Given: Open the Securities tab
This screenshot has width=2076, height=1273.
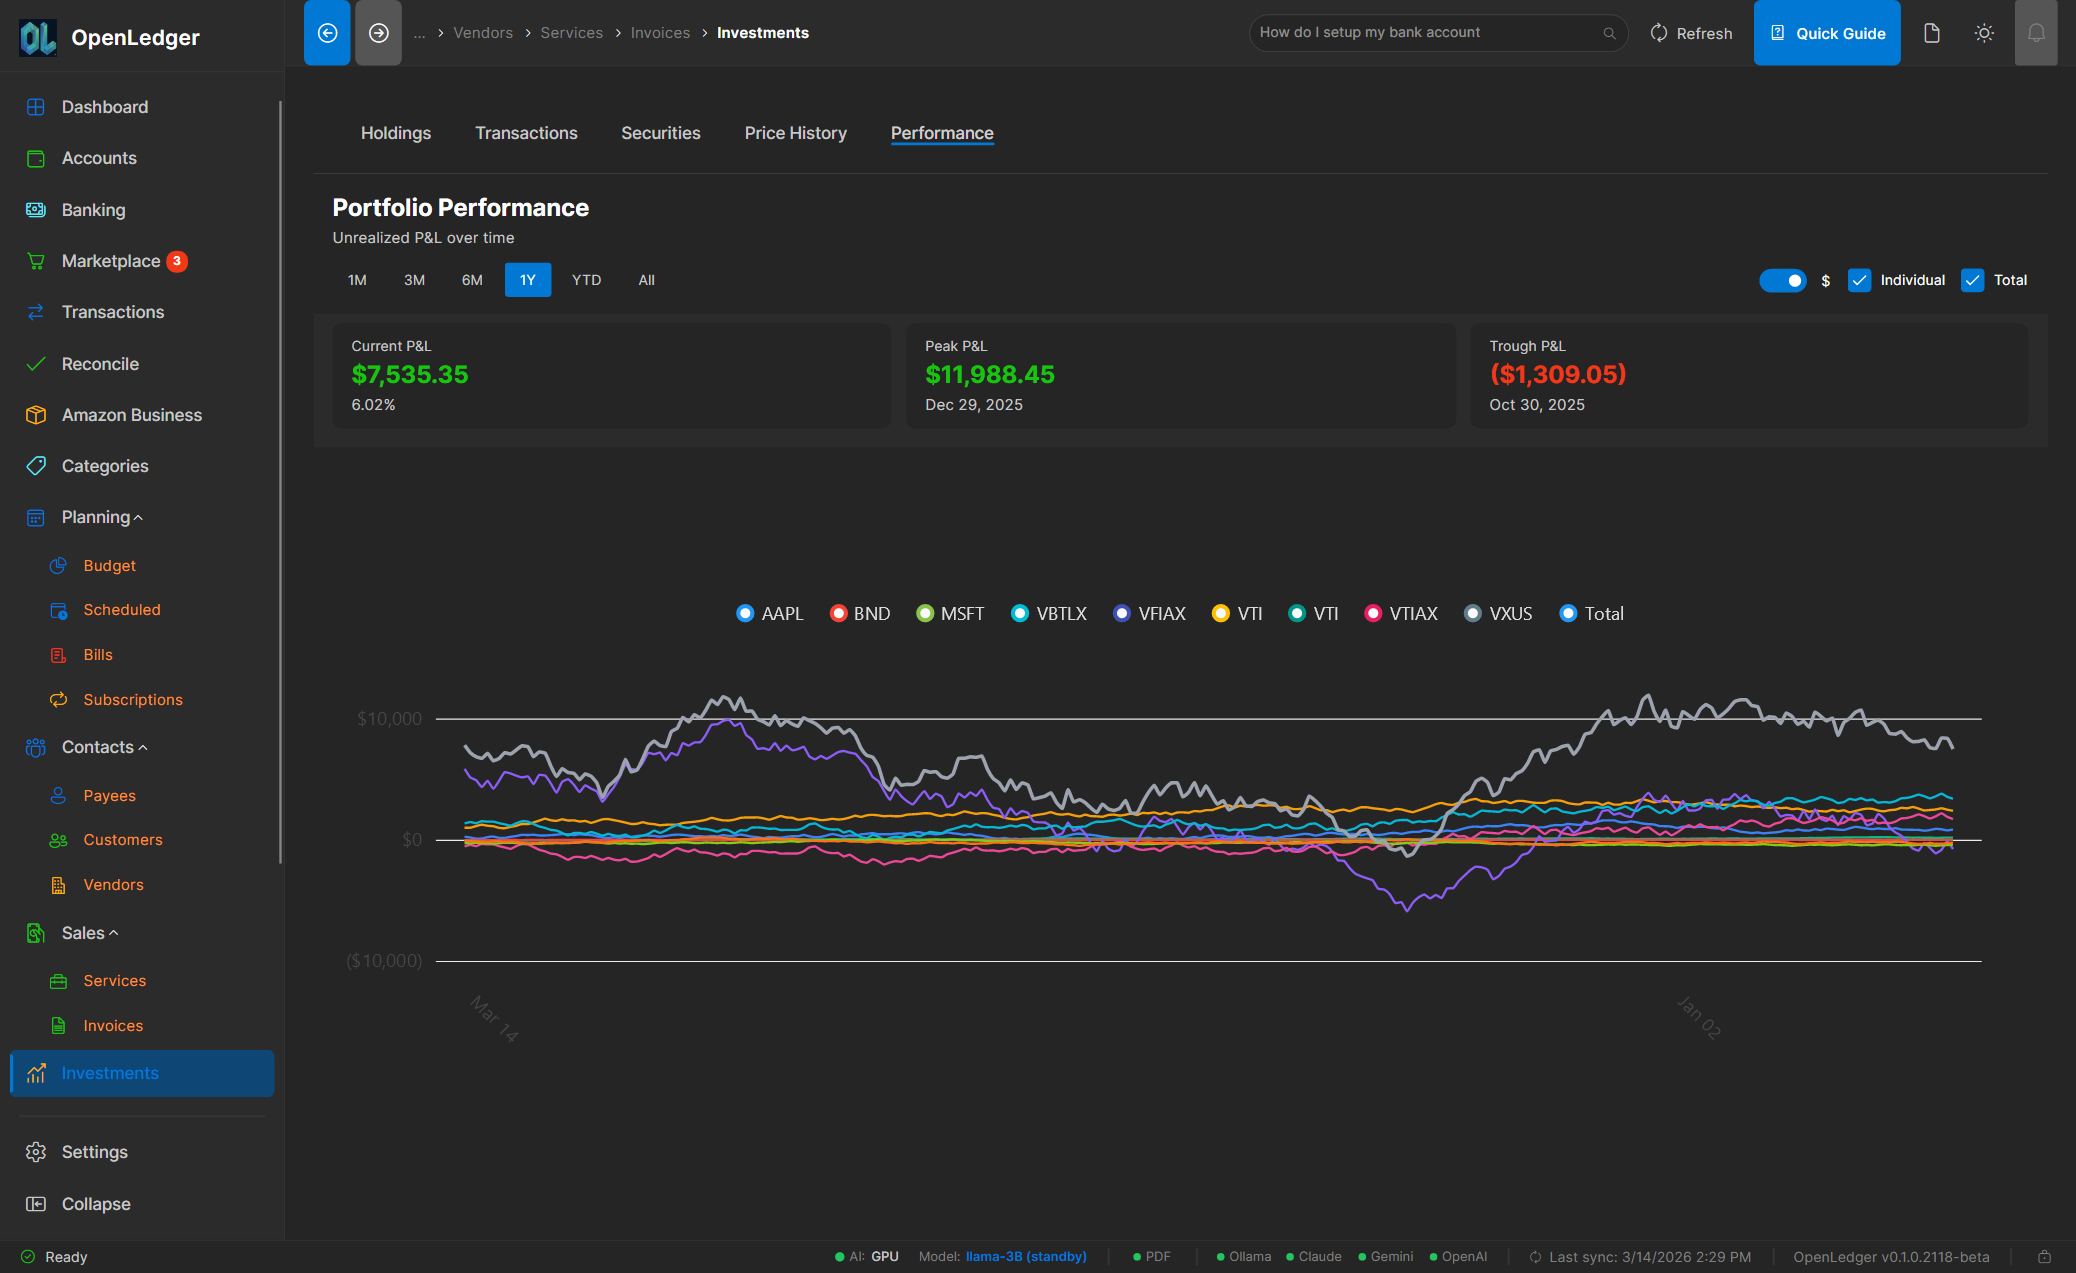Looking at the screenshot, I should coord(660,132).
